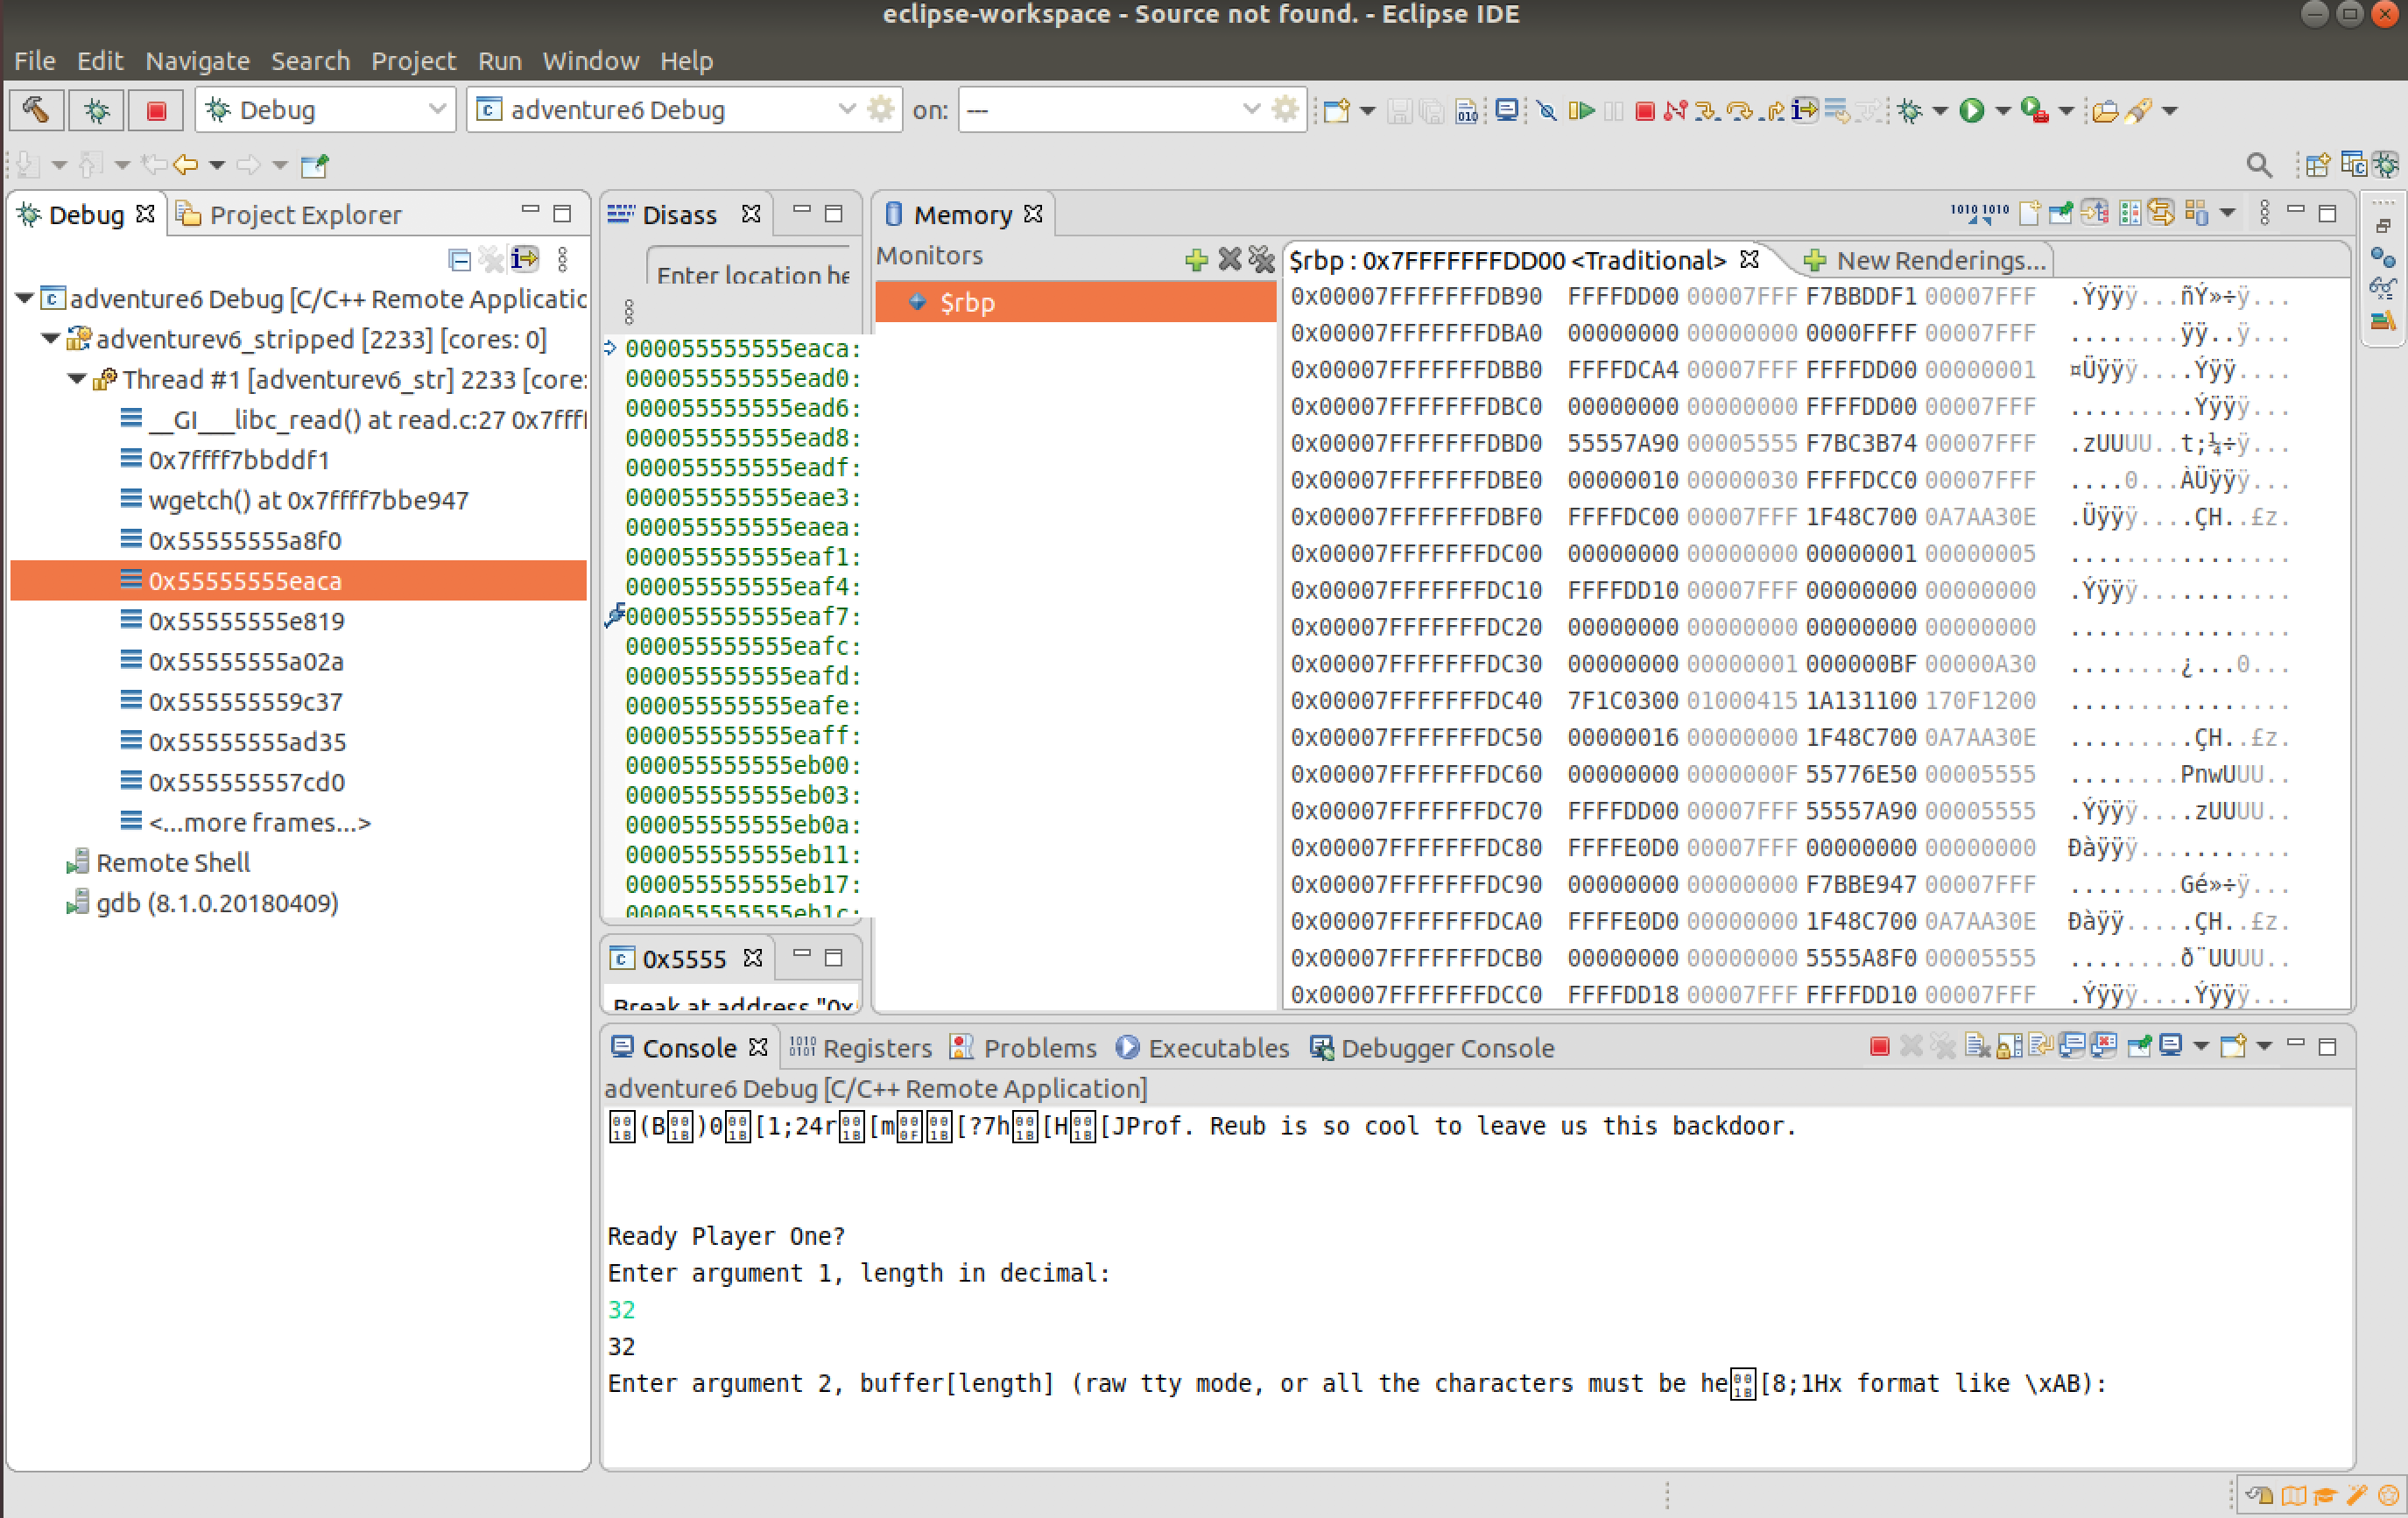
Task: Click the hammer Build button
Action: pos(37,109)
